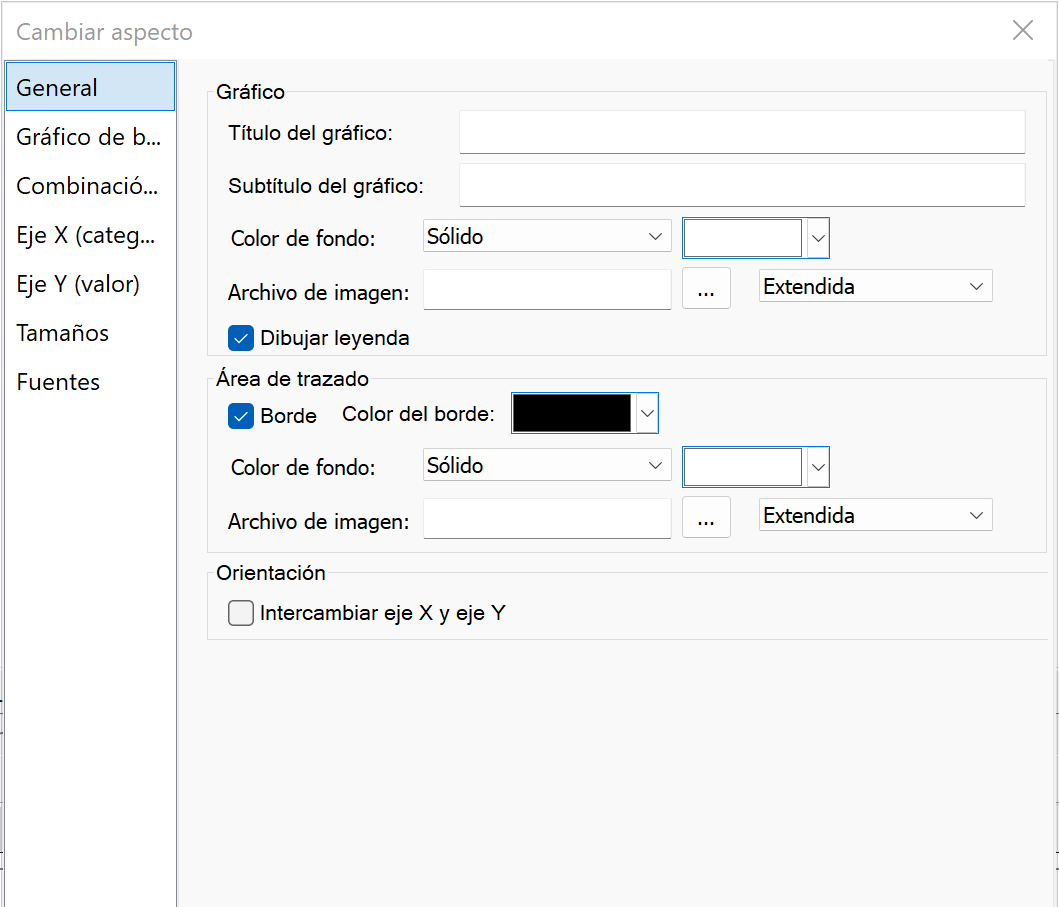Click the Subtítulo del gráfico field
The image size is (1059, 907).
[x=742, y=185]
